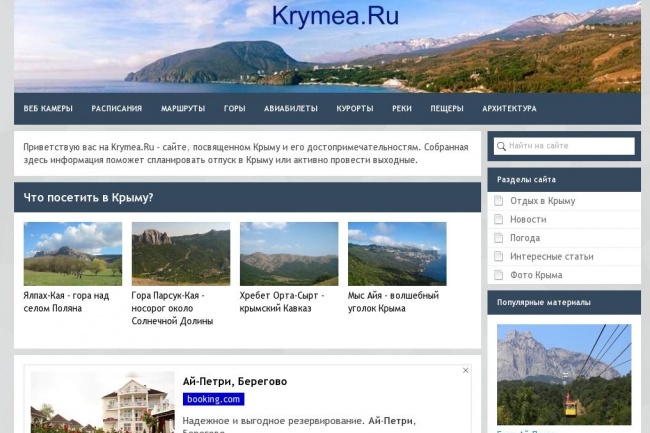The height and width of the screenshot is (433, 650).
Task: Open the РАСПИСАНИЯ menu item
Action: click(x=117, y=109)
